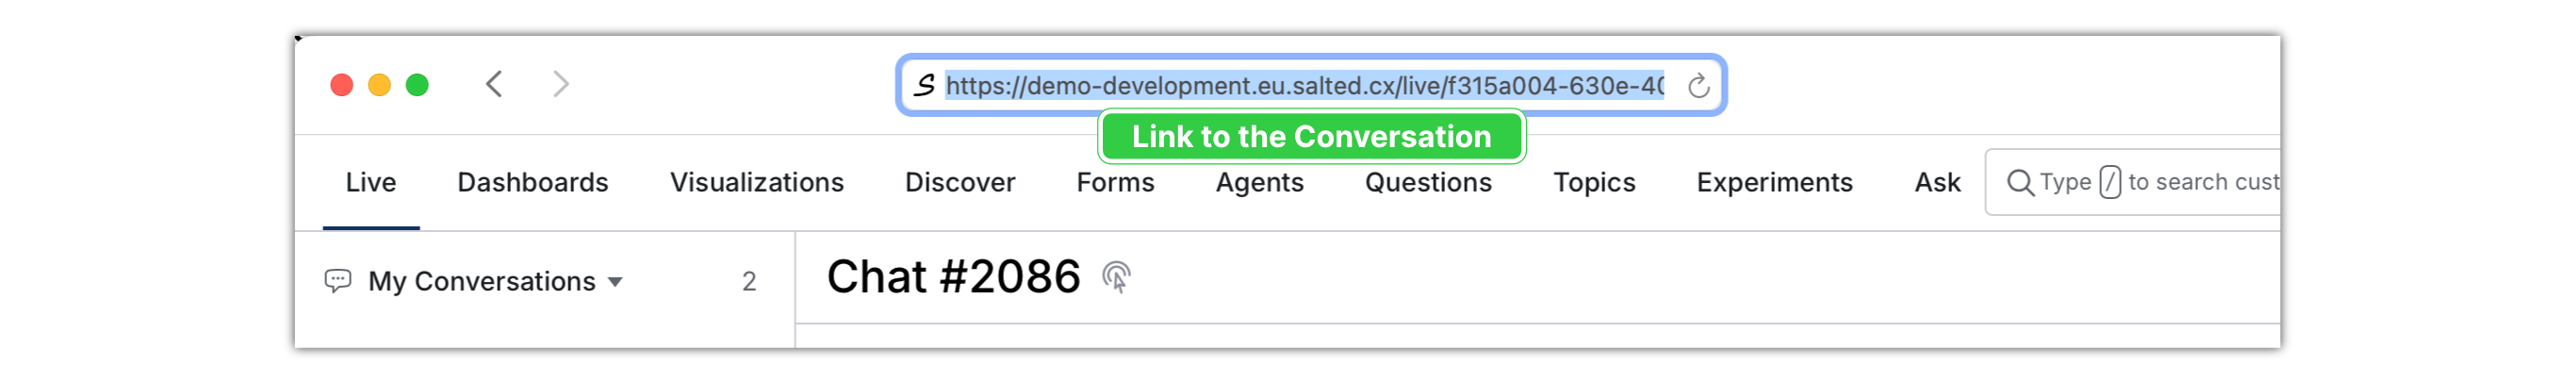Reload the page with refresh icon

(x=1698, y=86)
